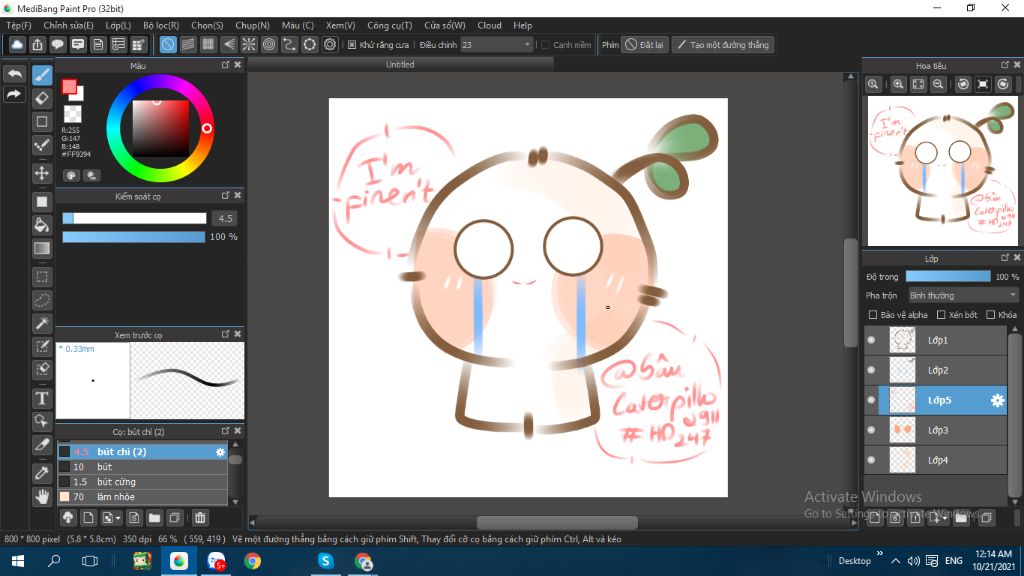1024x576 pixels.
Task: Select the Bucket fill tool
Action: 42,225
